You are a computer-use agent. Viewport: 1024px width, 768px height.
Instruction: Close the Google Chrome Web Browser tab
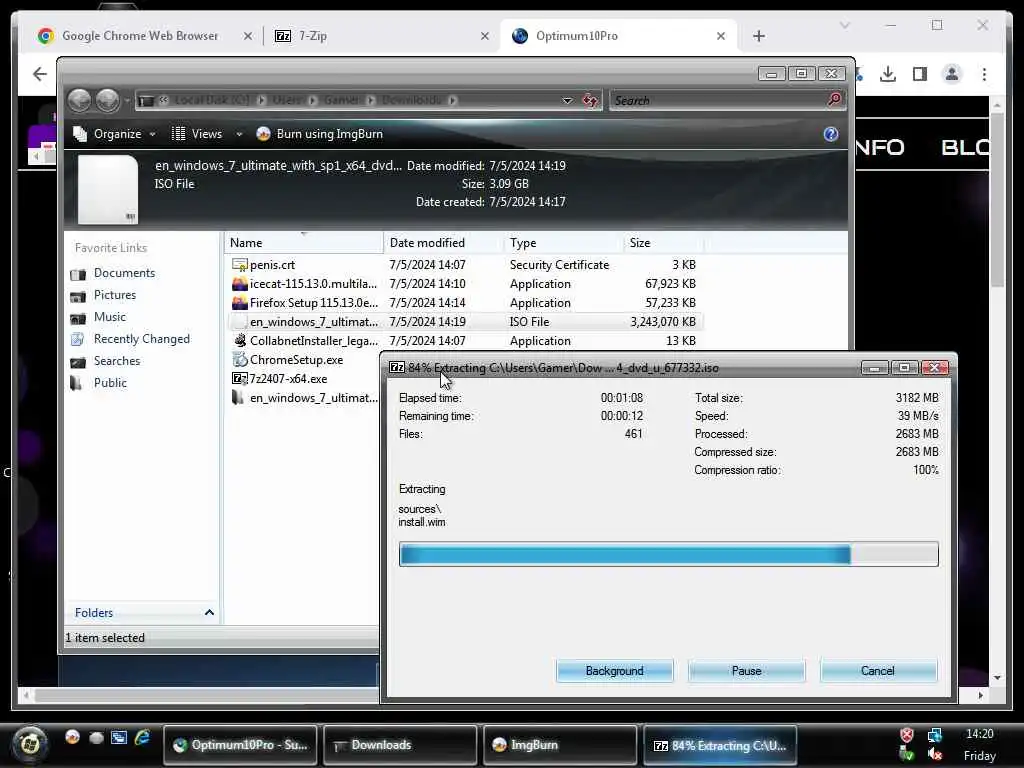tap(248, 36)
